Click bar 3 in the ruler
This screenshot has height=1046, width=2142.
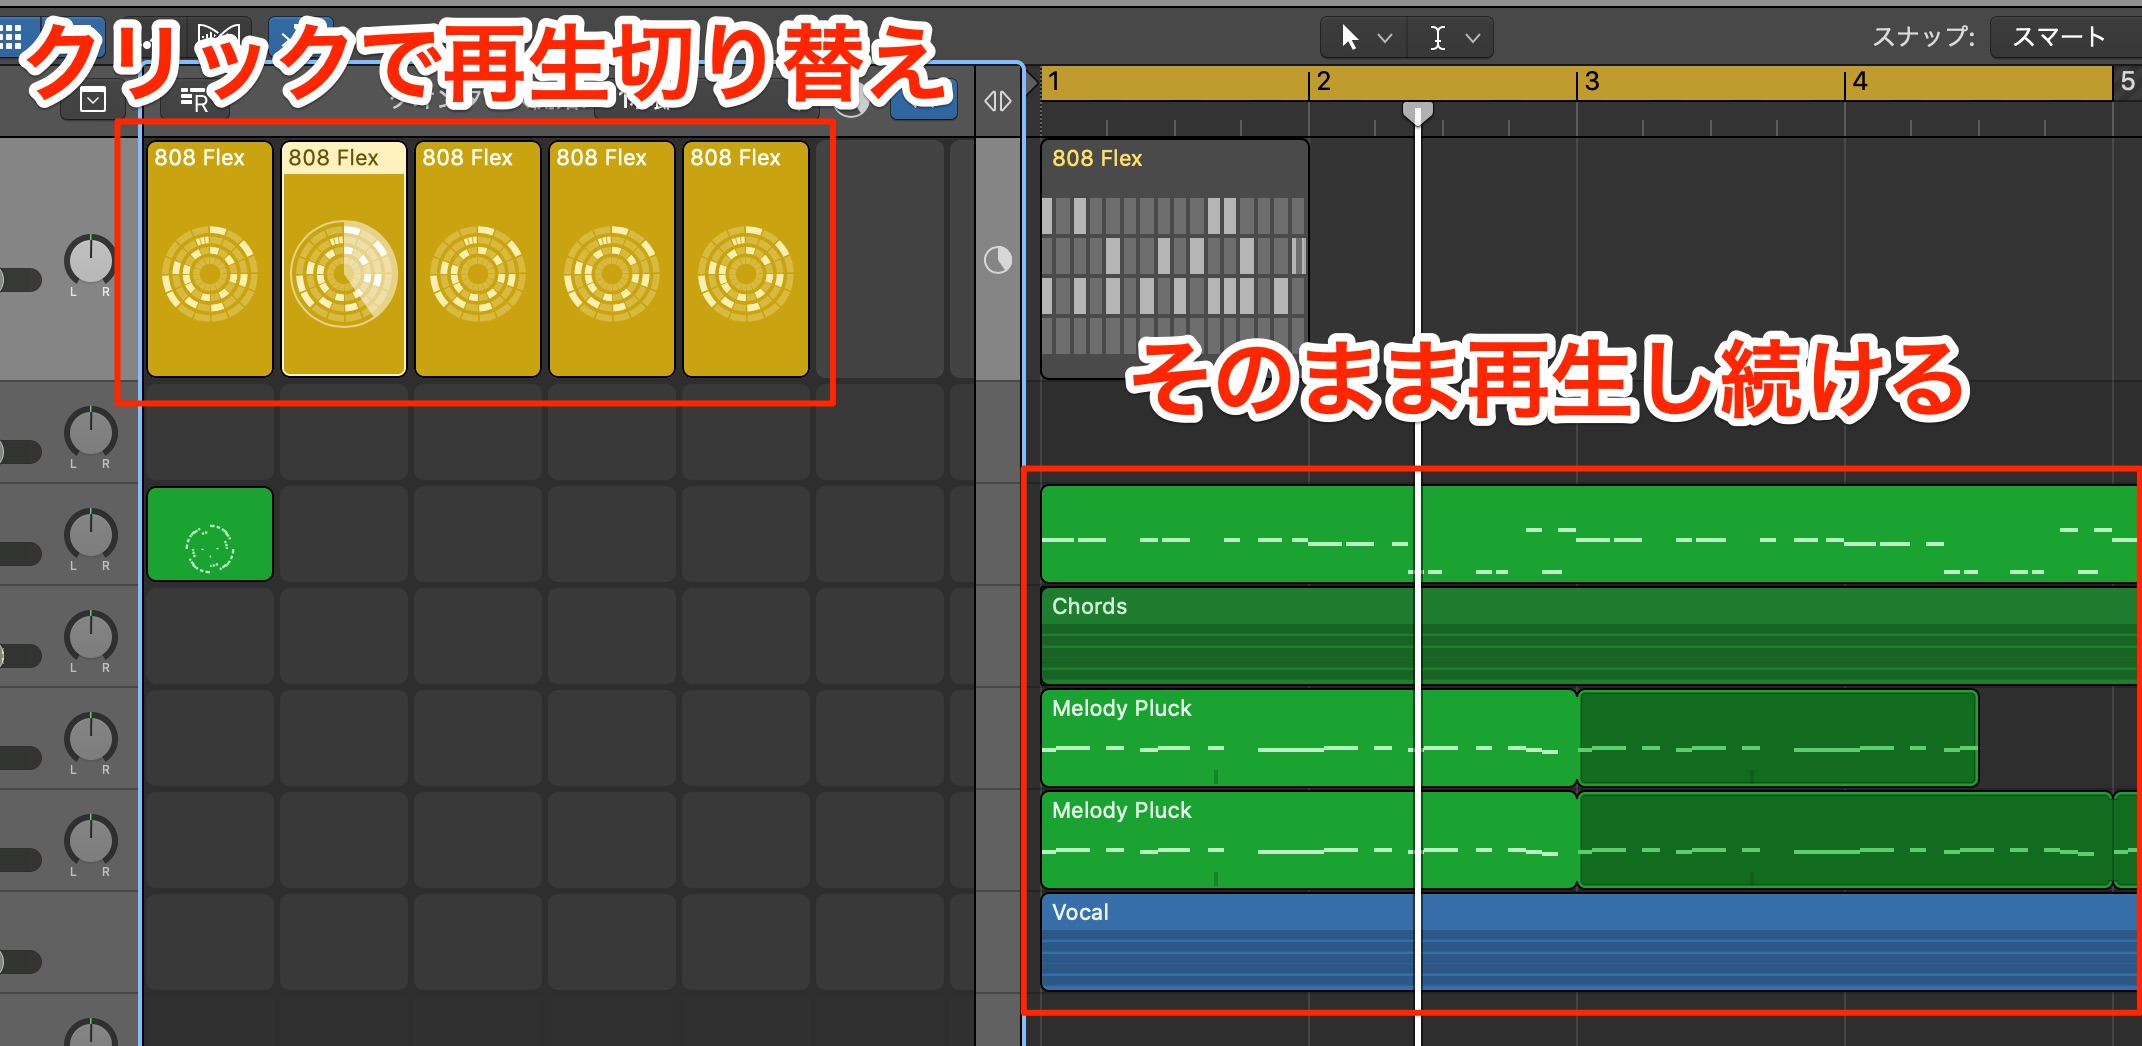point(1592,82)
